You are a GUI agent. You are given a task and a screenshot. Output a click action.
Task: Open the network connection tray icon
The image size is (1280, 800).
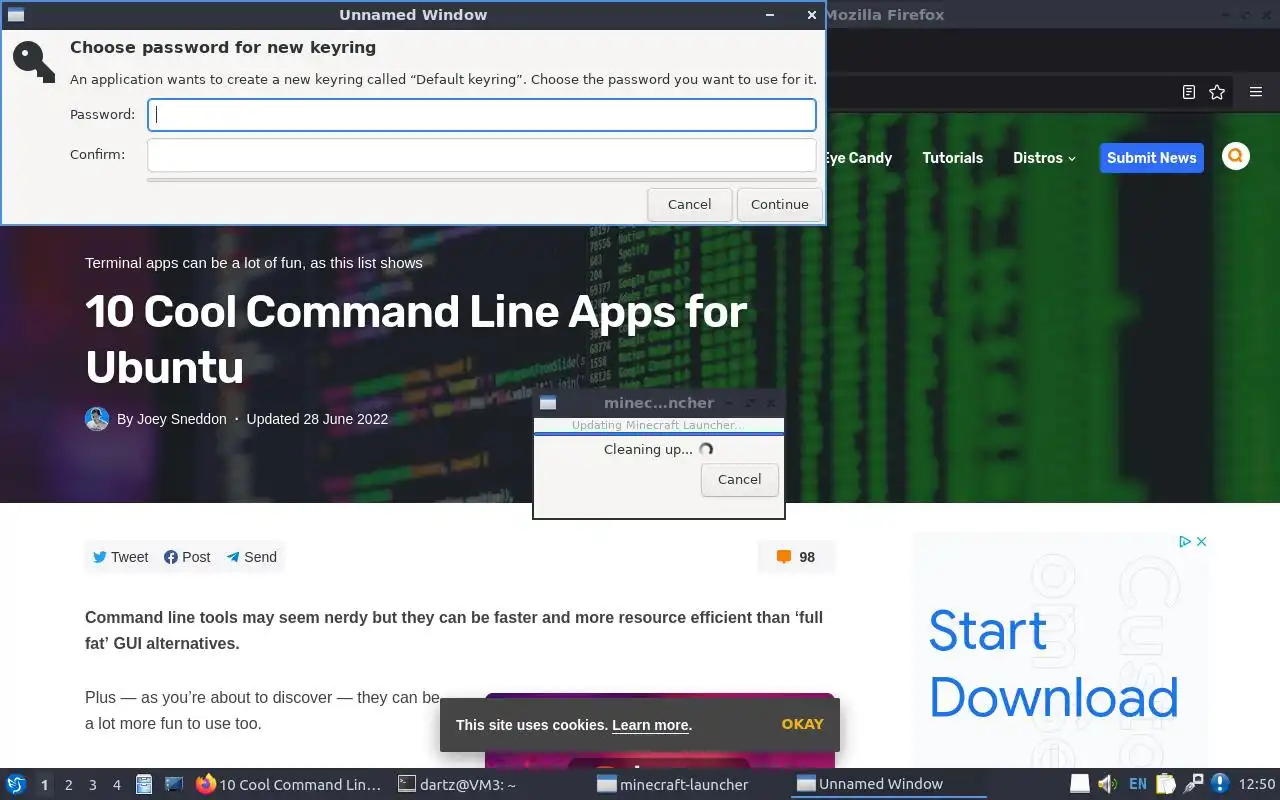click(x=1193, y=784)
